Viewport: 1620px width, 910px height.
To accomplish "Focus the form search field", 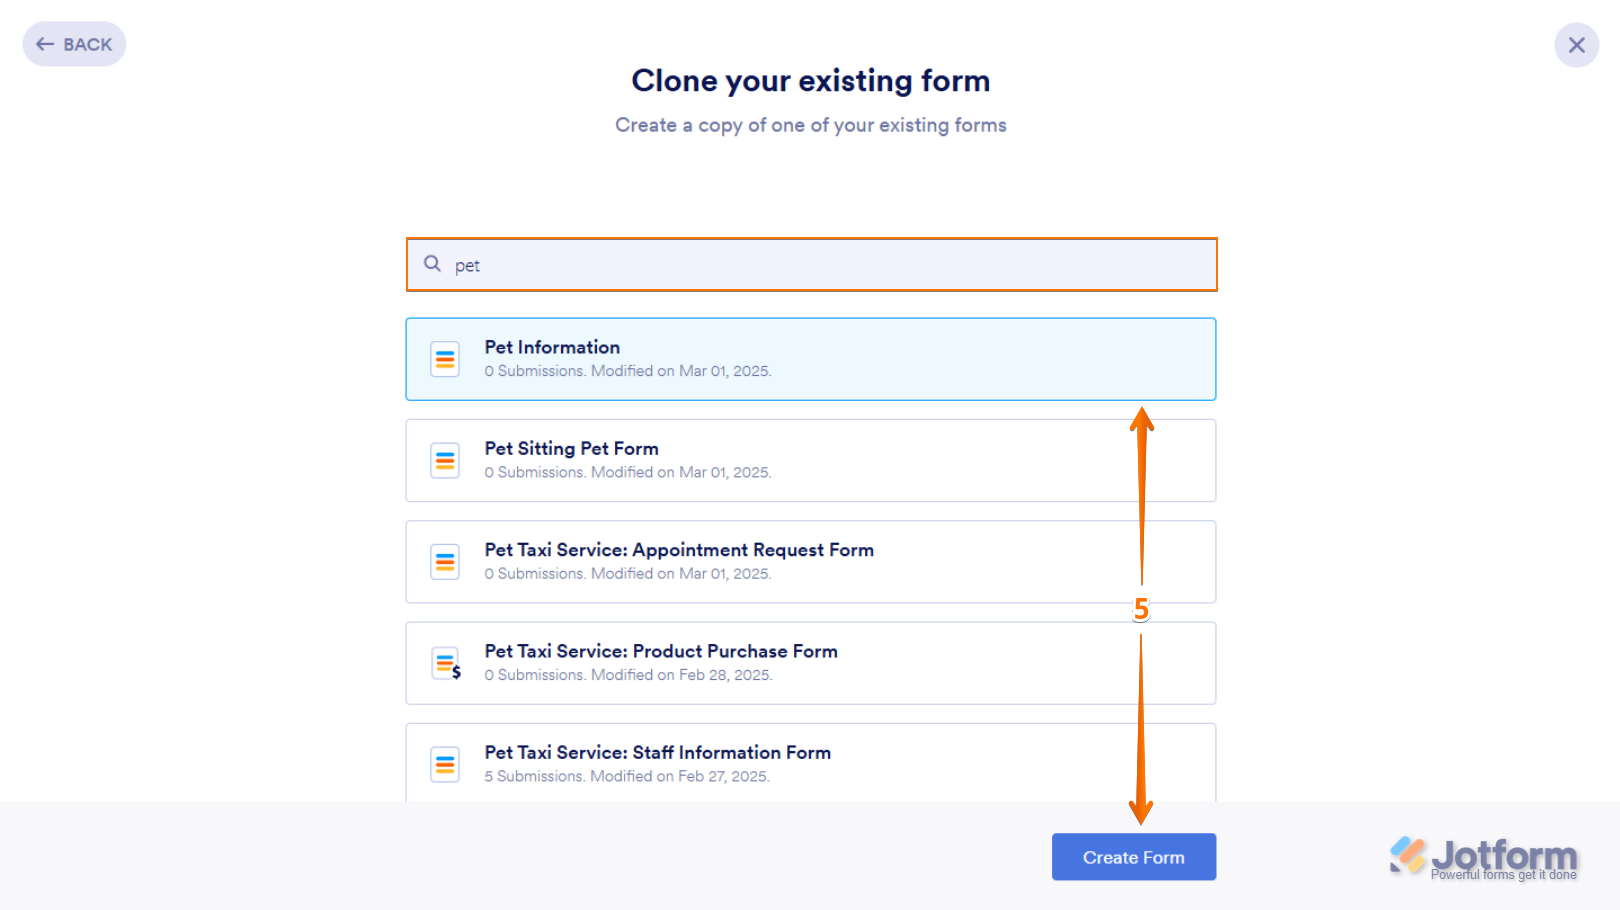I will point(830,265).
